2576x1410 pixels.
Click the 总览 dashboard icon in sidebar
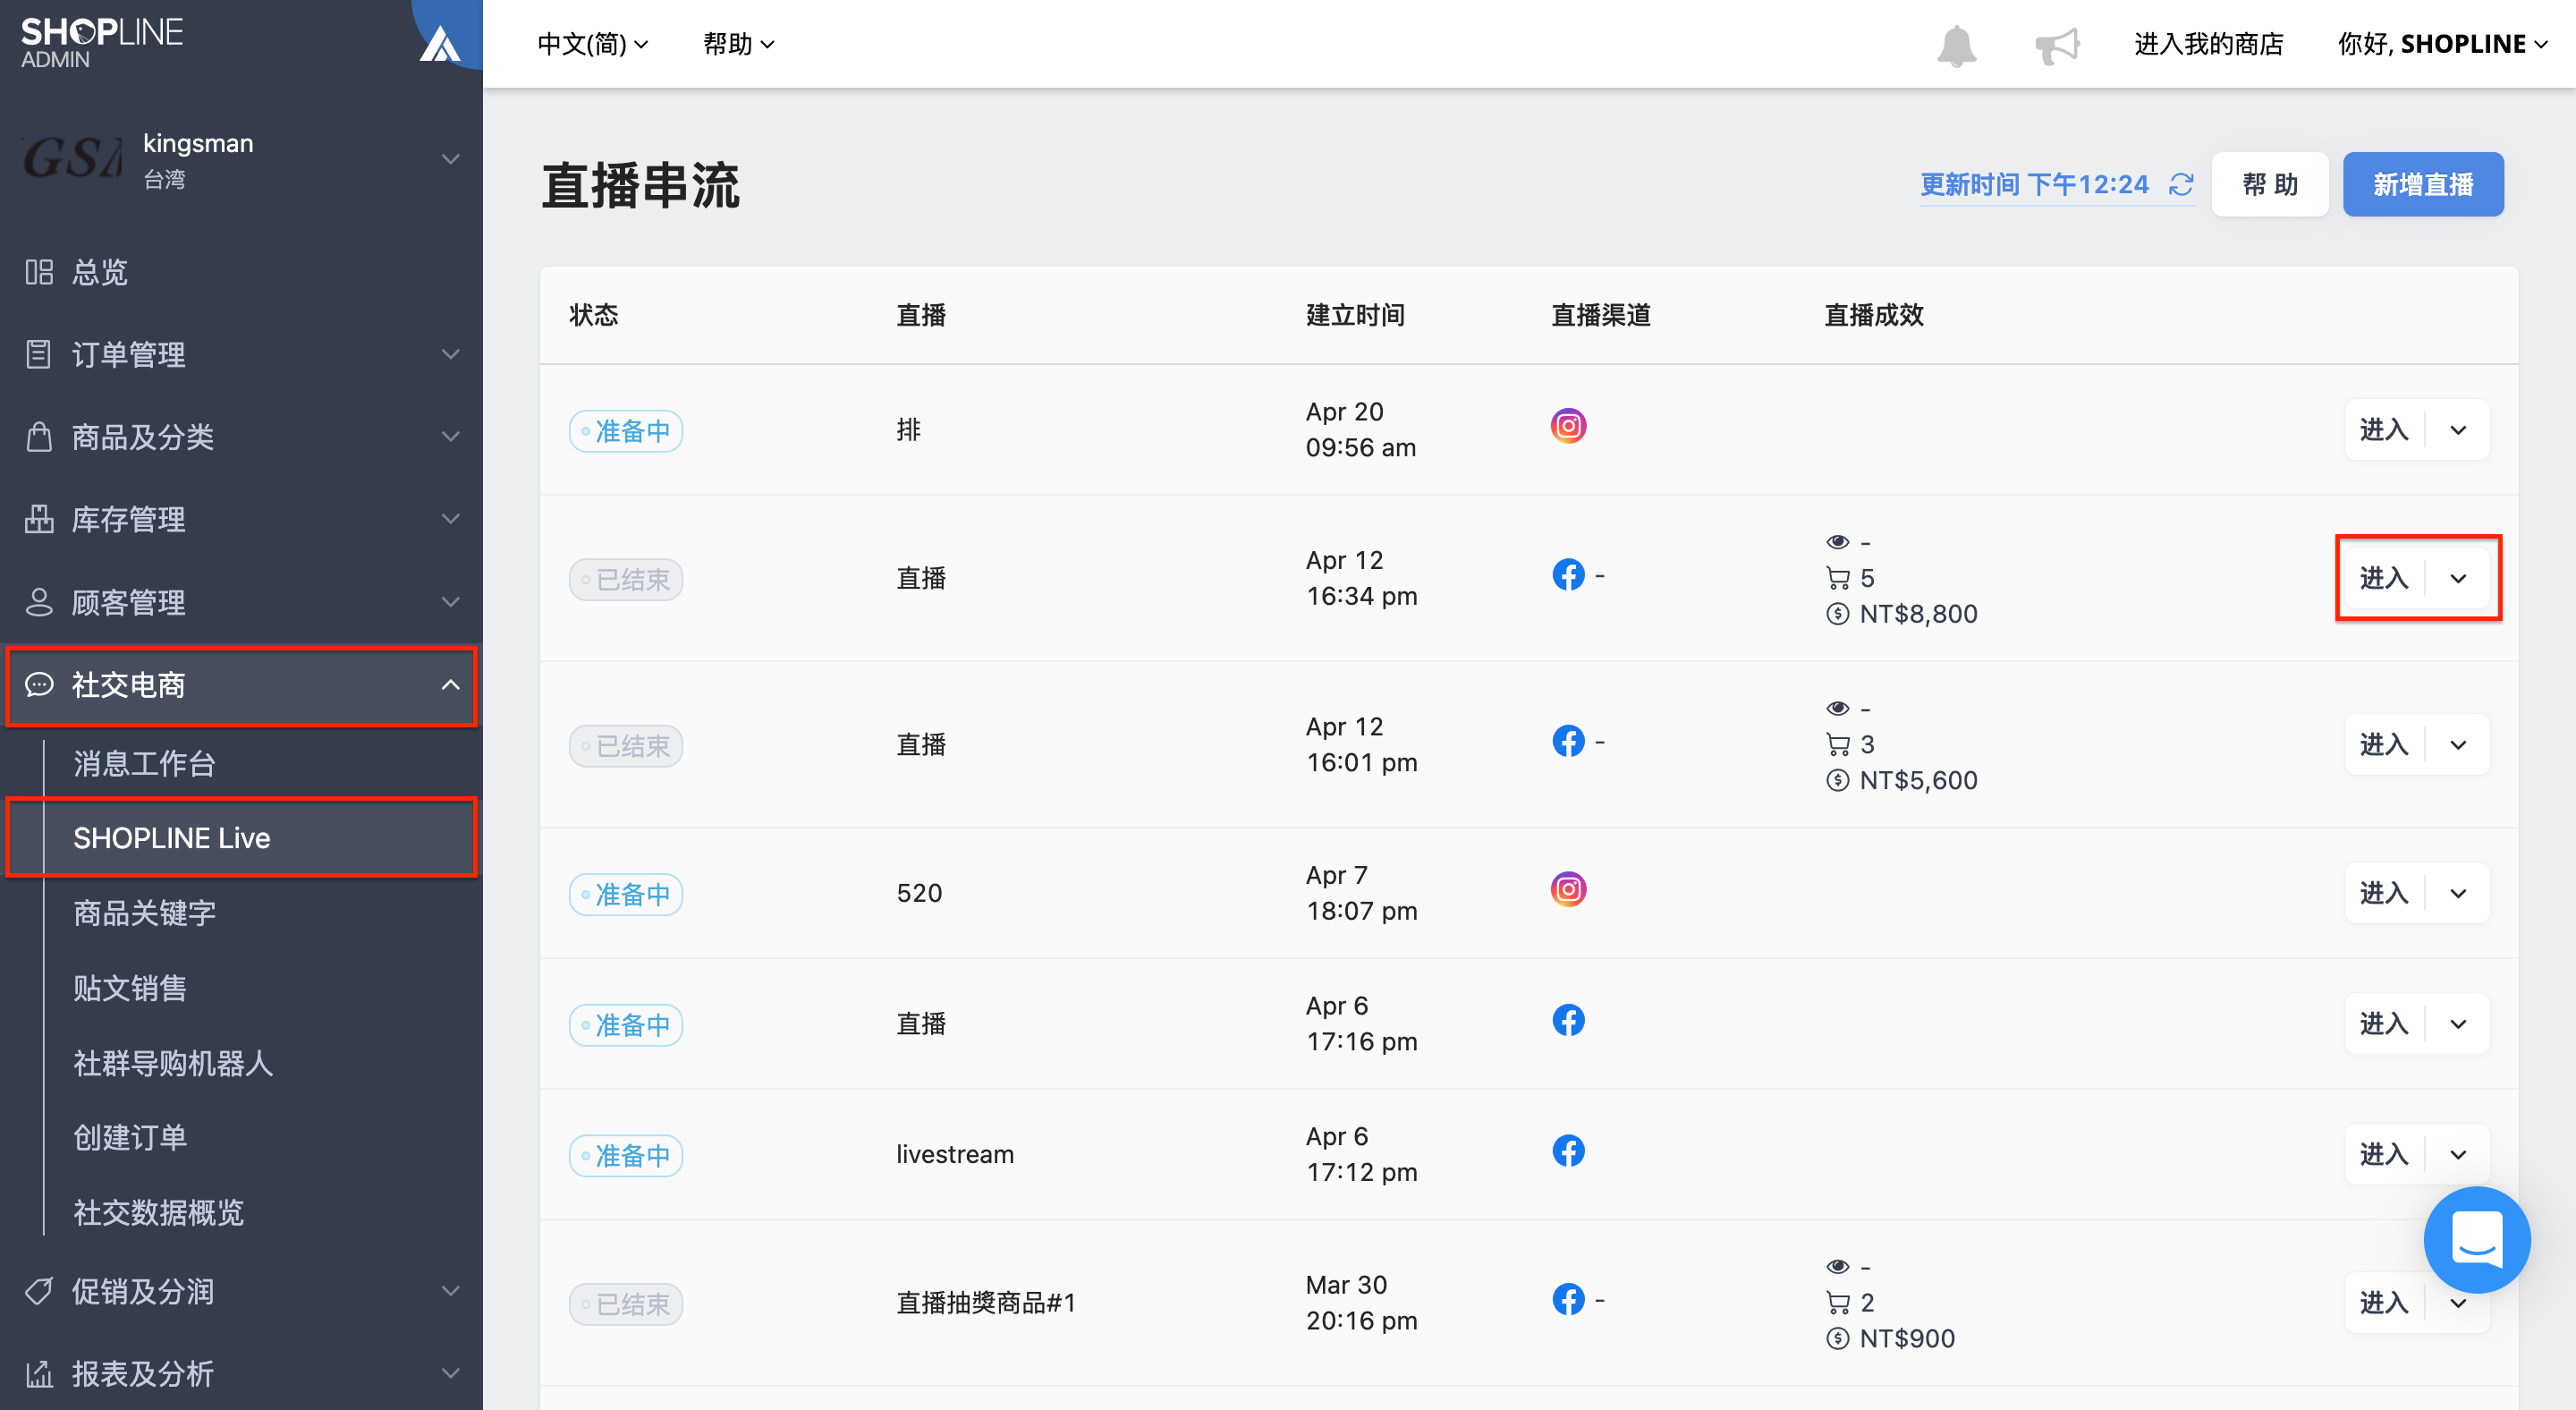pyautogui.click(x=39, y=272)
